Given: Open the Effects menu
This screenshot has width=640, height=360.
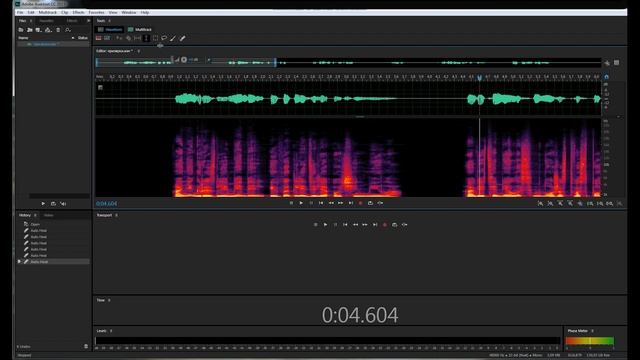Looking at the screenshot, I should tap(78, 12).
